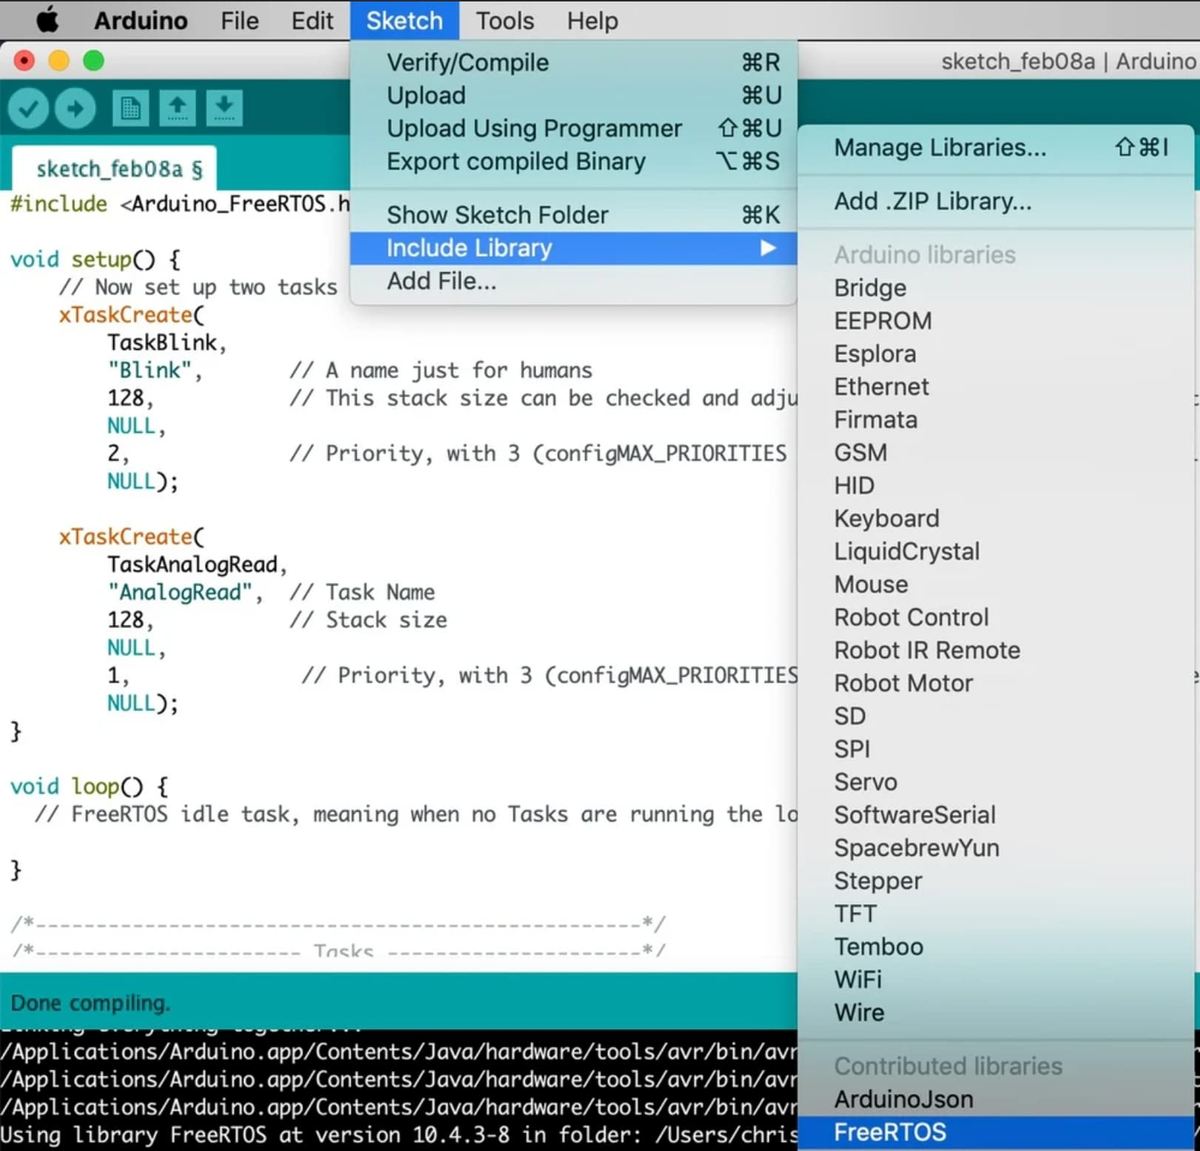1200x1151 pixels.
Task: Include the Firmata library
Action: [996, 419]
